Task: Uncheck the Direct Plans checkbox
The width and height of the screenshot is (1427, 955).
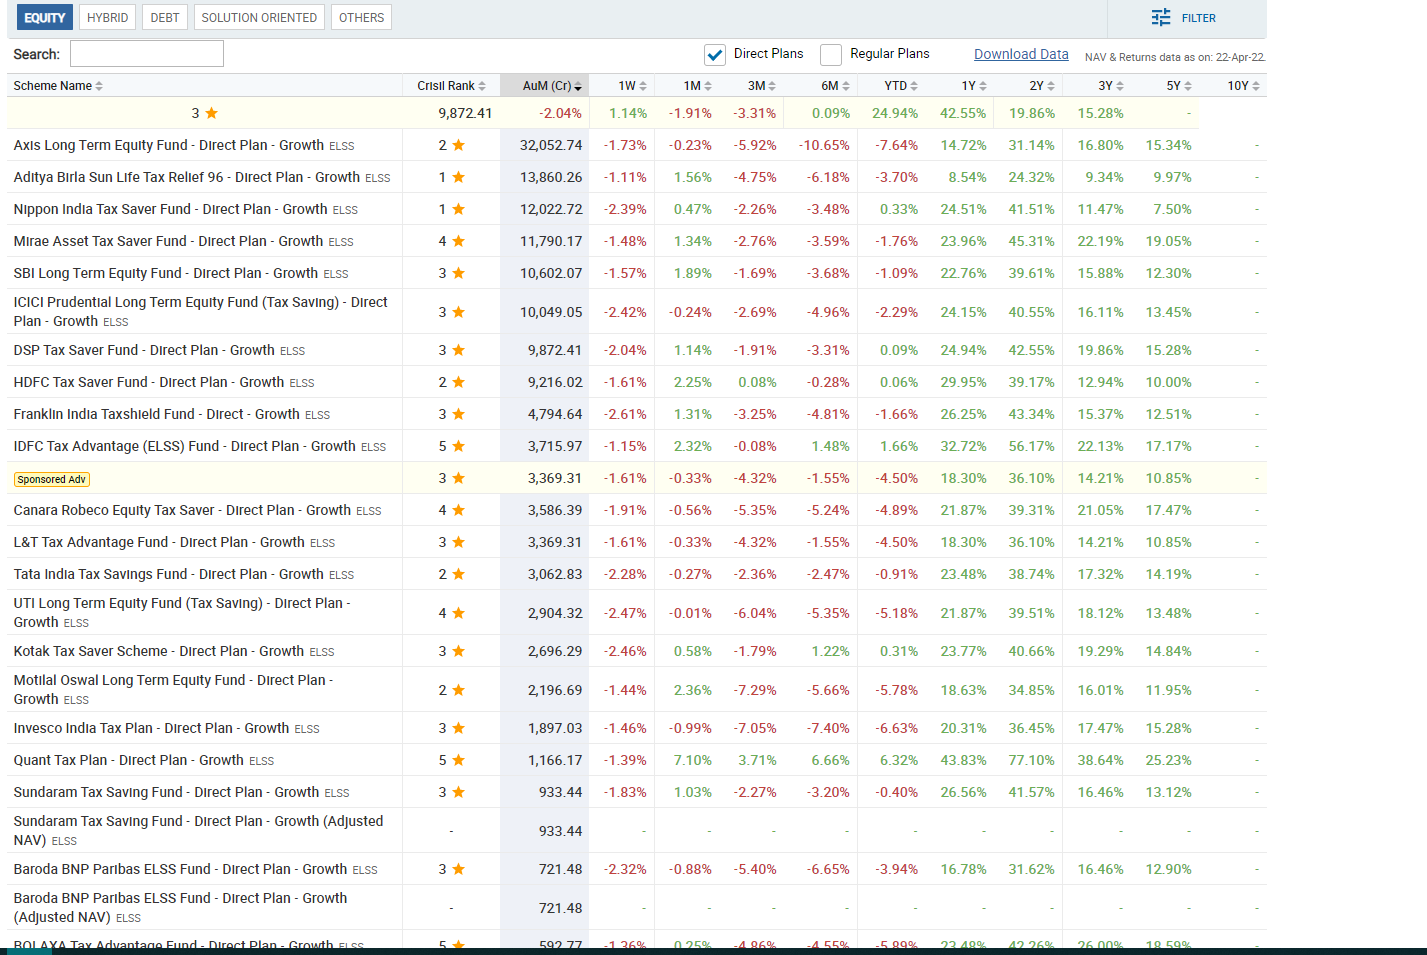Action: pyautogui.click(x=714, y=54)
